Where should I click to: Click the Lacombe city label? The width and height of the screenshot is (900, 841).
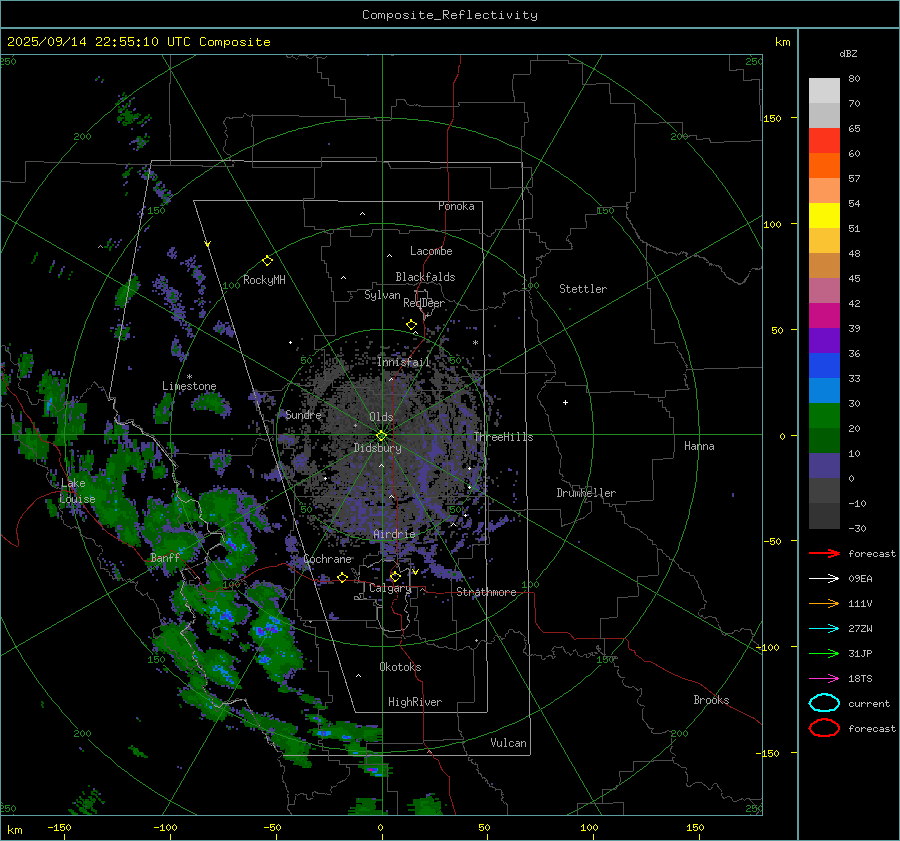(x=431, y=251)
